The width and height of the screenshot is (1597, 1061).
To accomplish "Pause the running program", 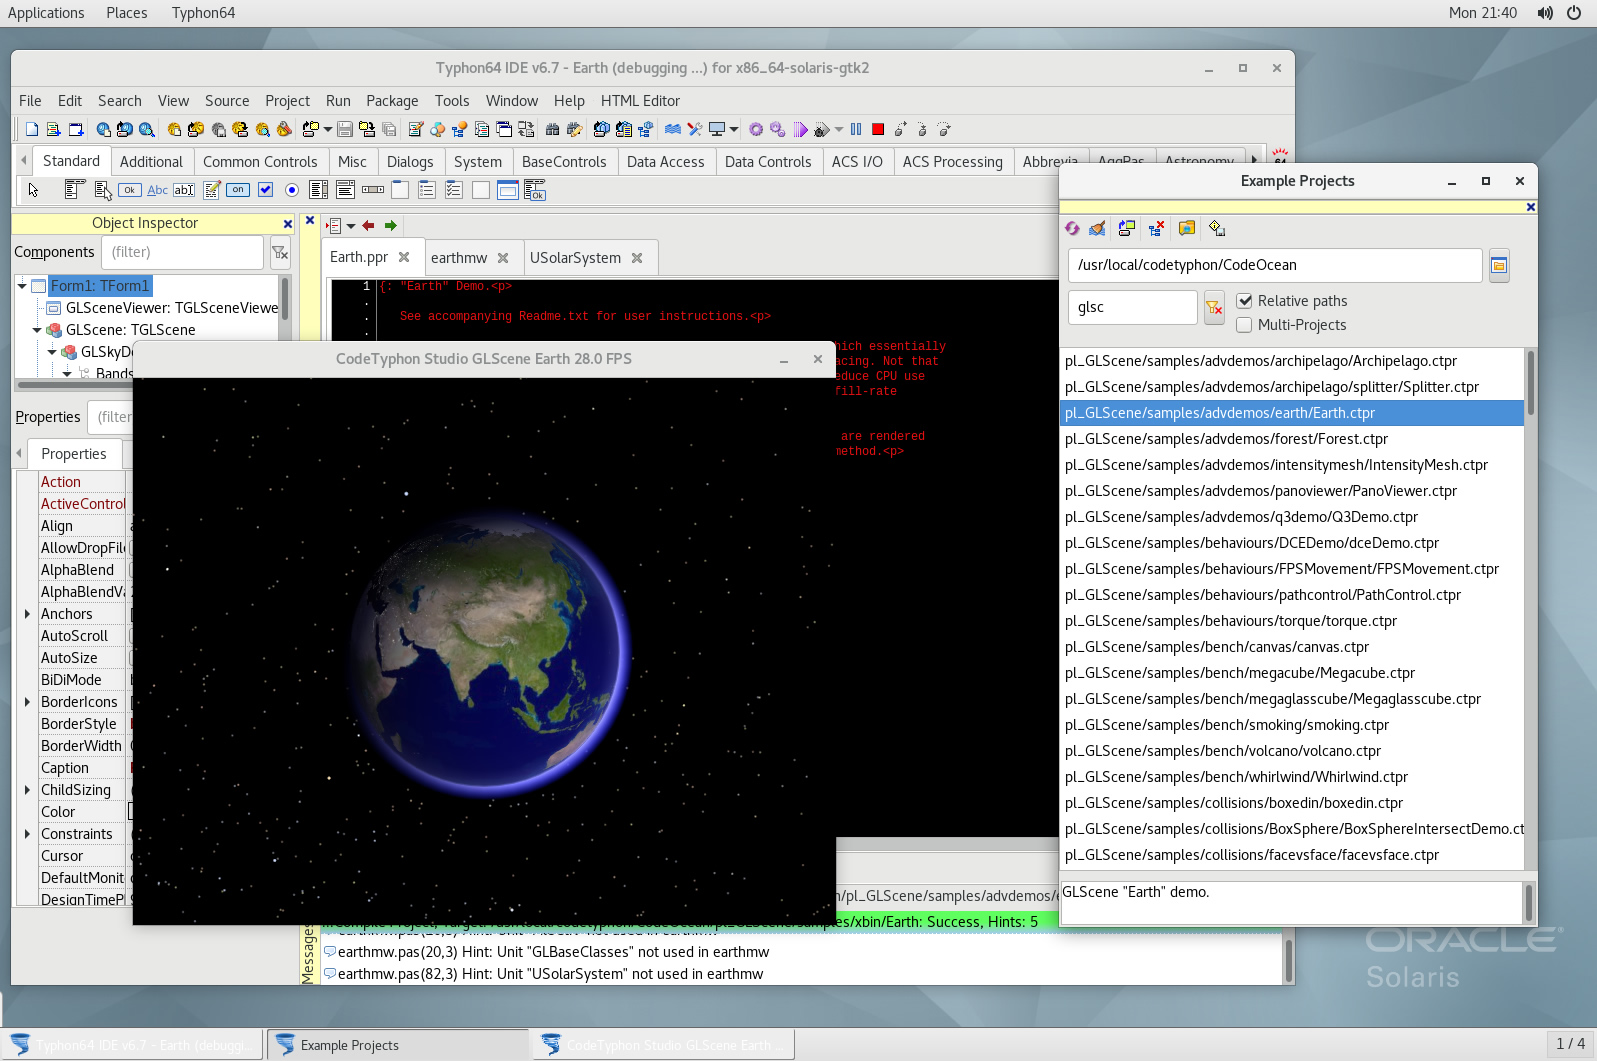I will point(856,129).
